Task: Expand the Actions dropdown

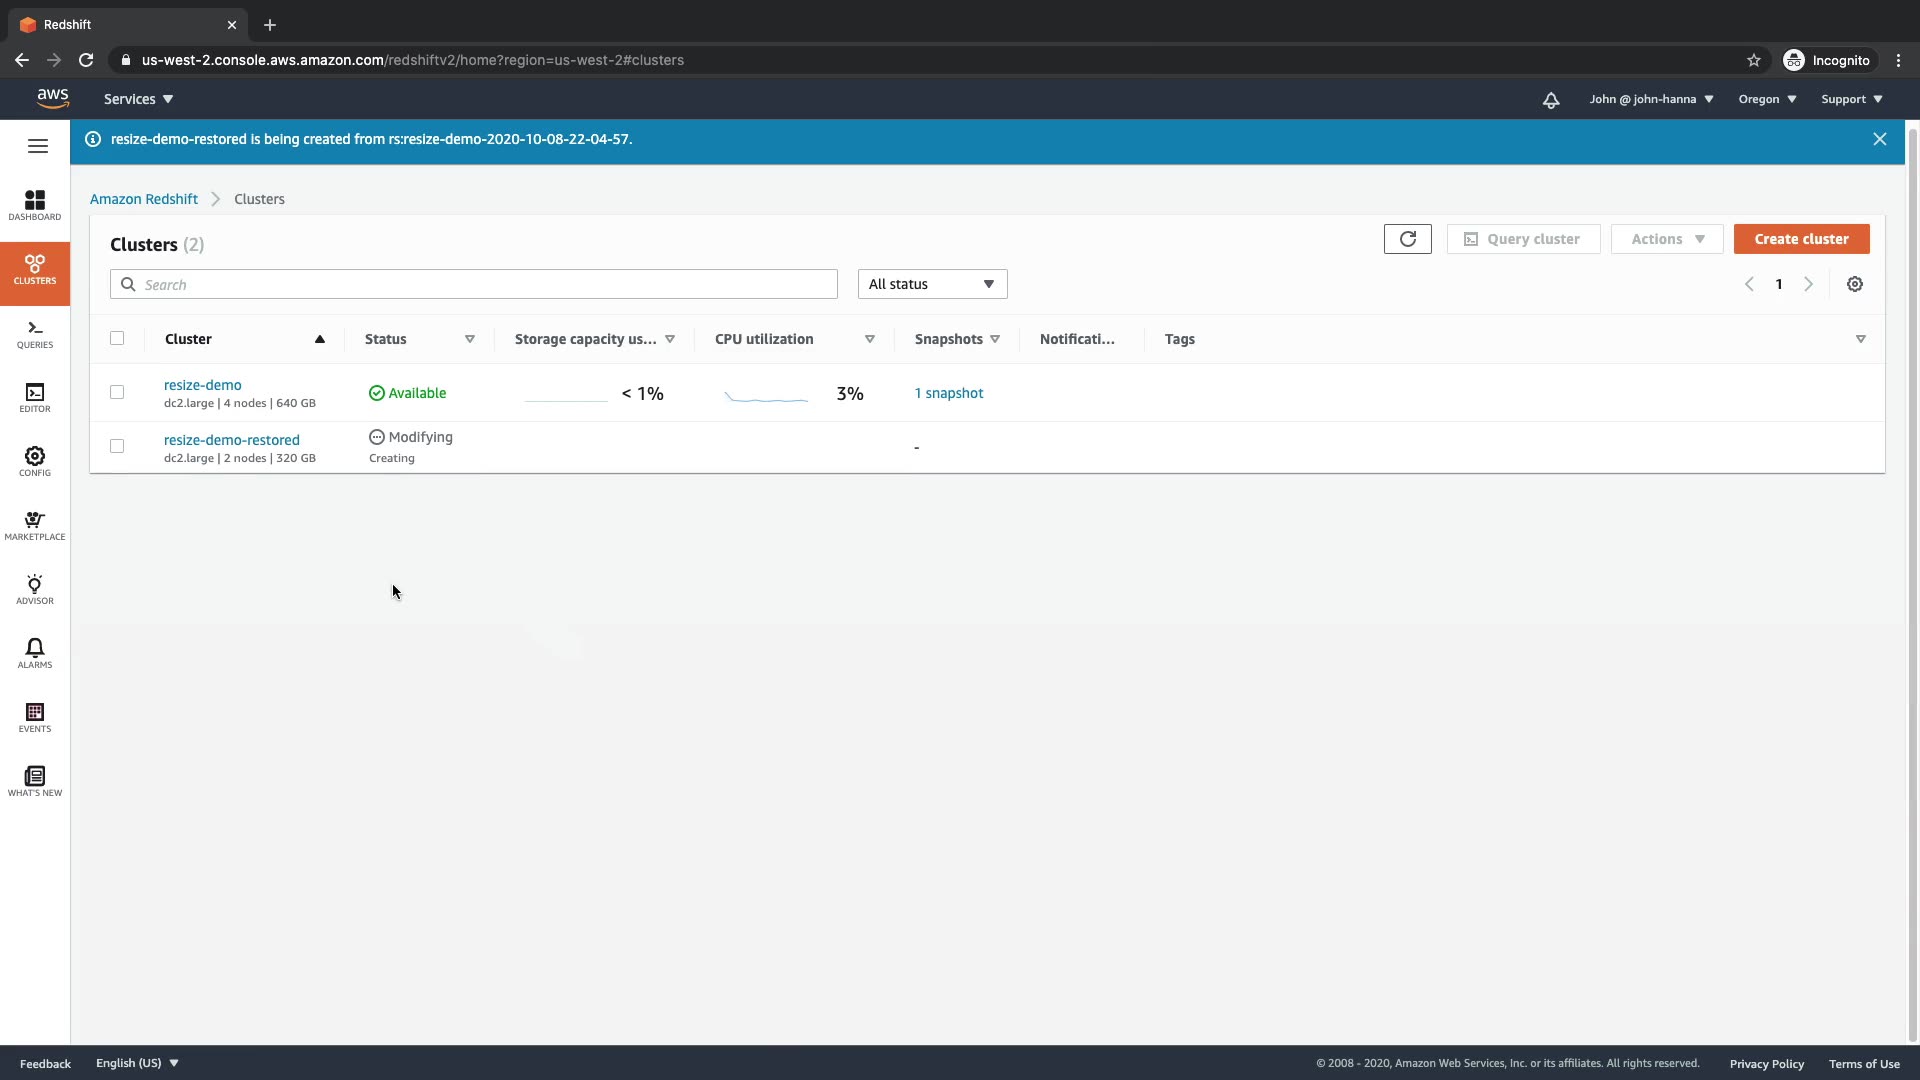Action: click(x=1666, y=239)
